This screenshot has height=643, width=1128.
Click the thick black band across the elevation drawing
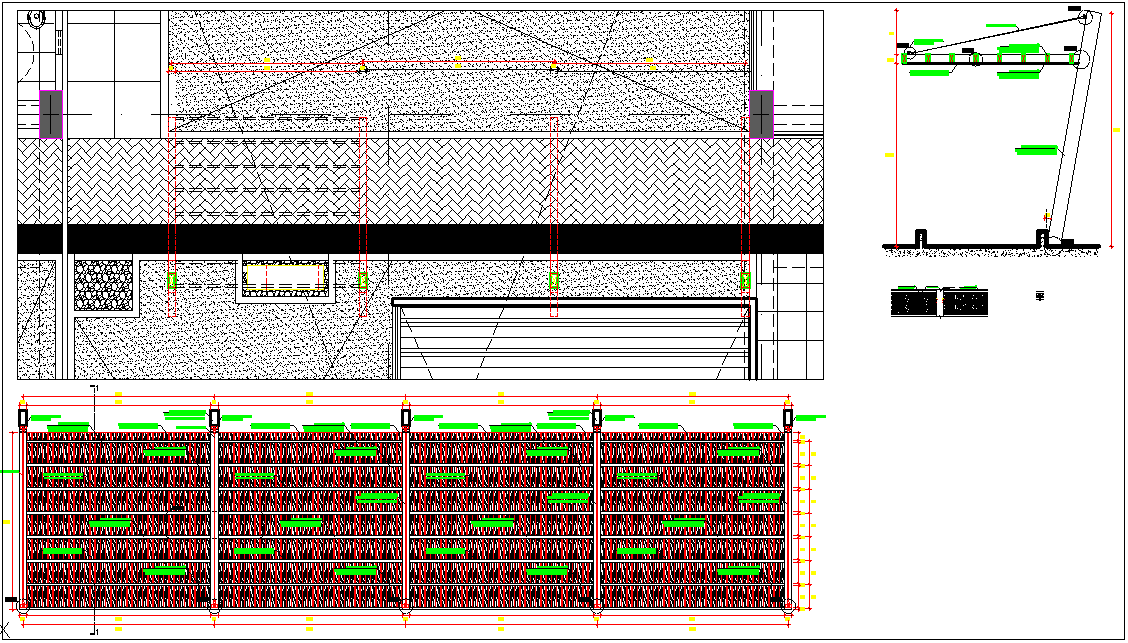pos(400,240)
